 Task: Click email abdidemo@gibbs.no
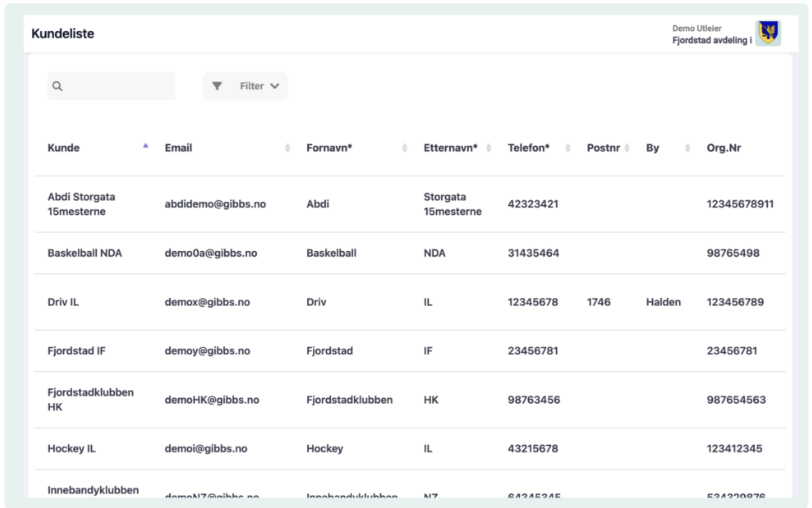point(215,204)
